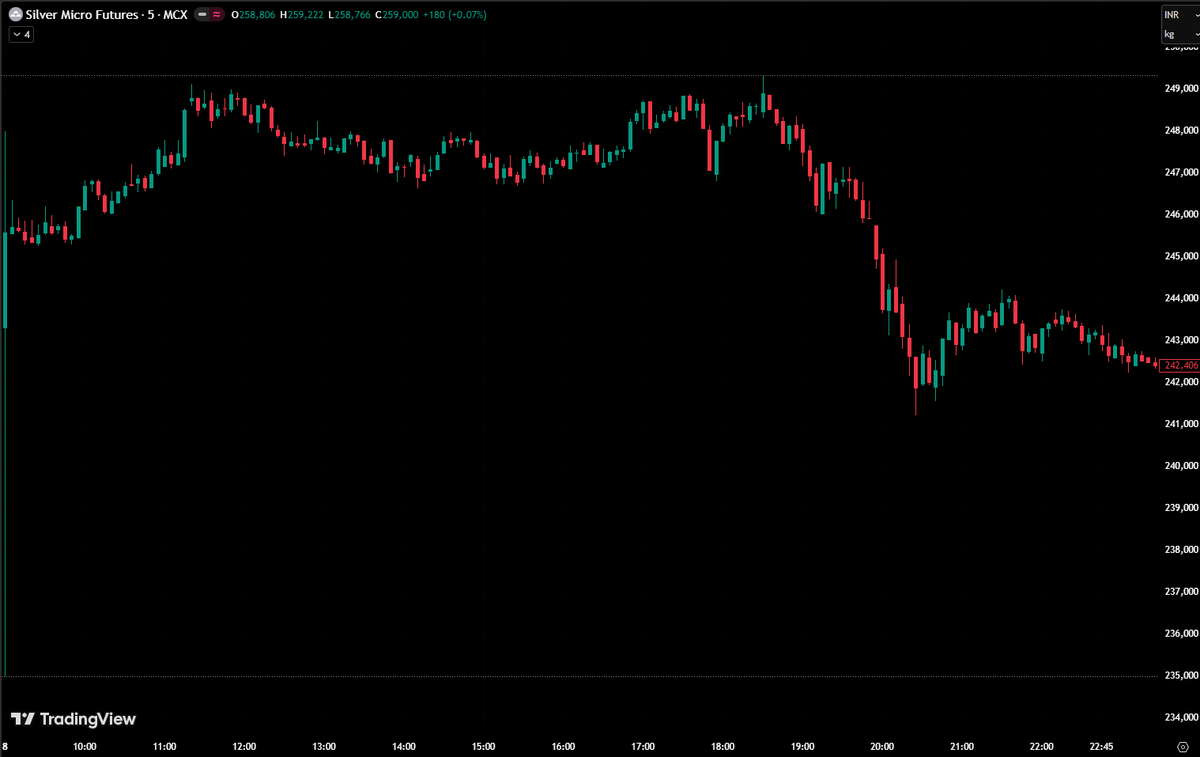The image size is (1200, 757).
Task: Click the date label 8 on time axis
Action: click(5, 747)
